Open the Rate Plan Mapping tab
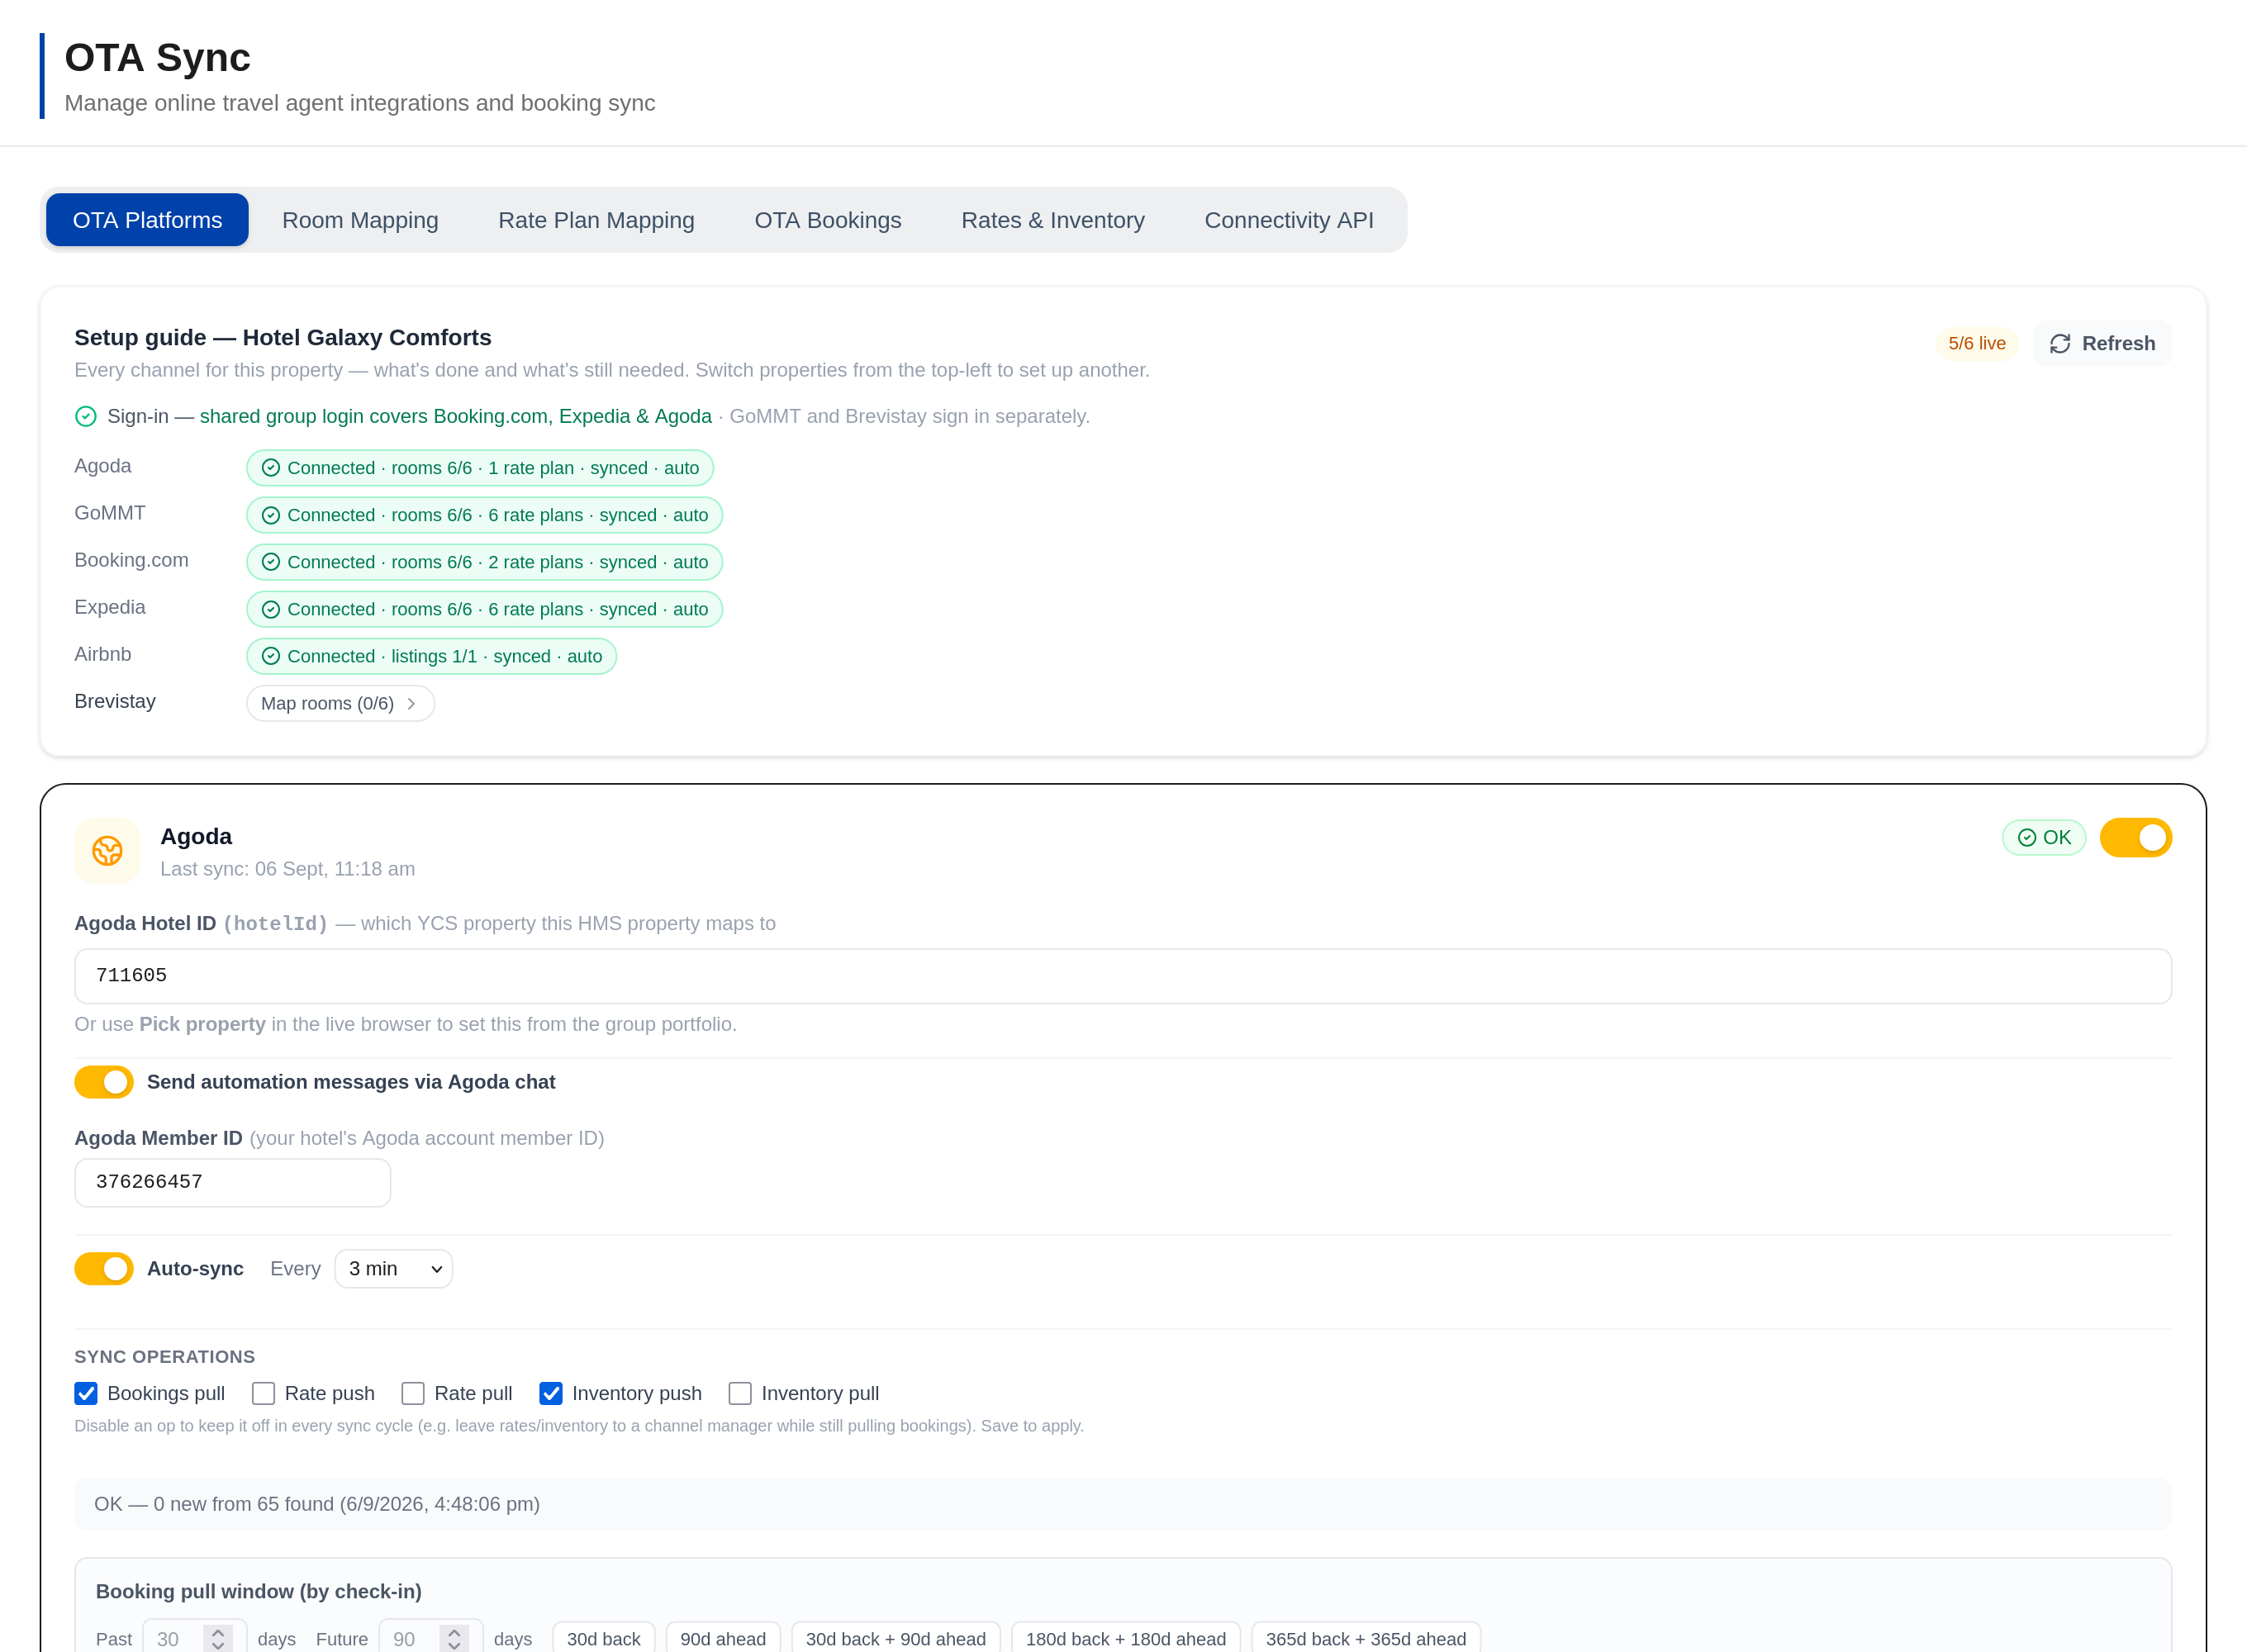2247x1652 pixels. [596, 220]
